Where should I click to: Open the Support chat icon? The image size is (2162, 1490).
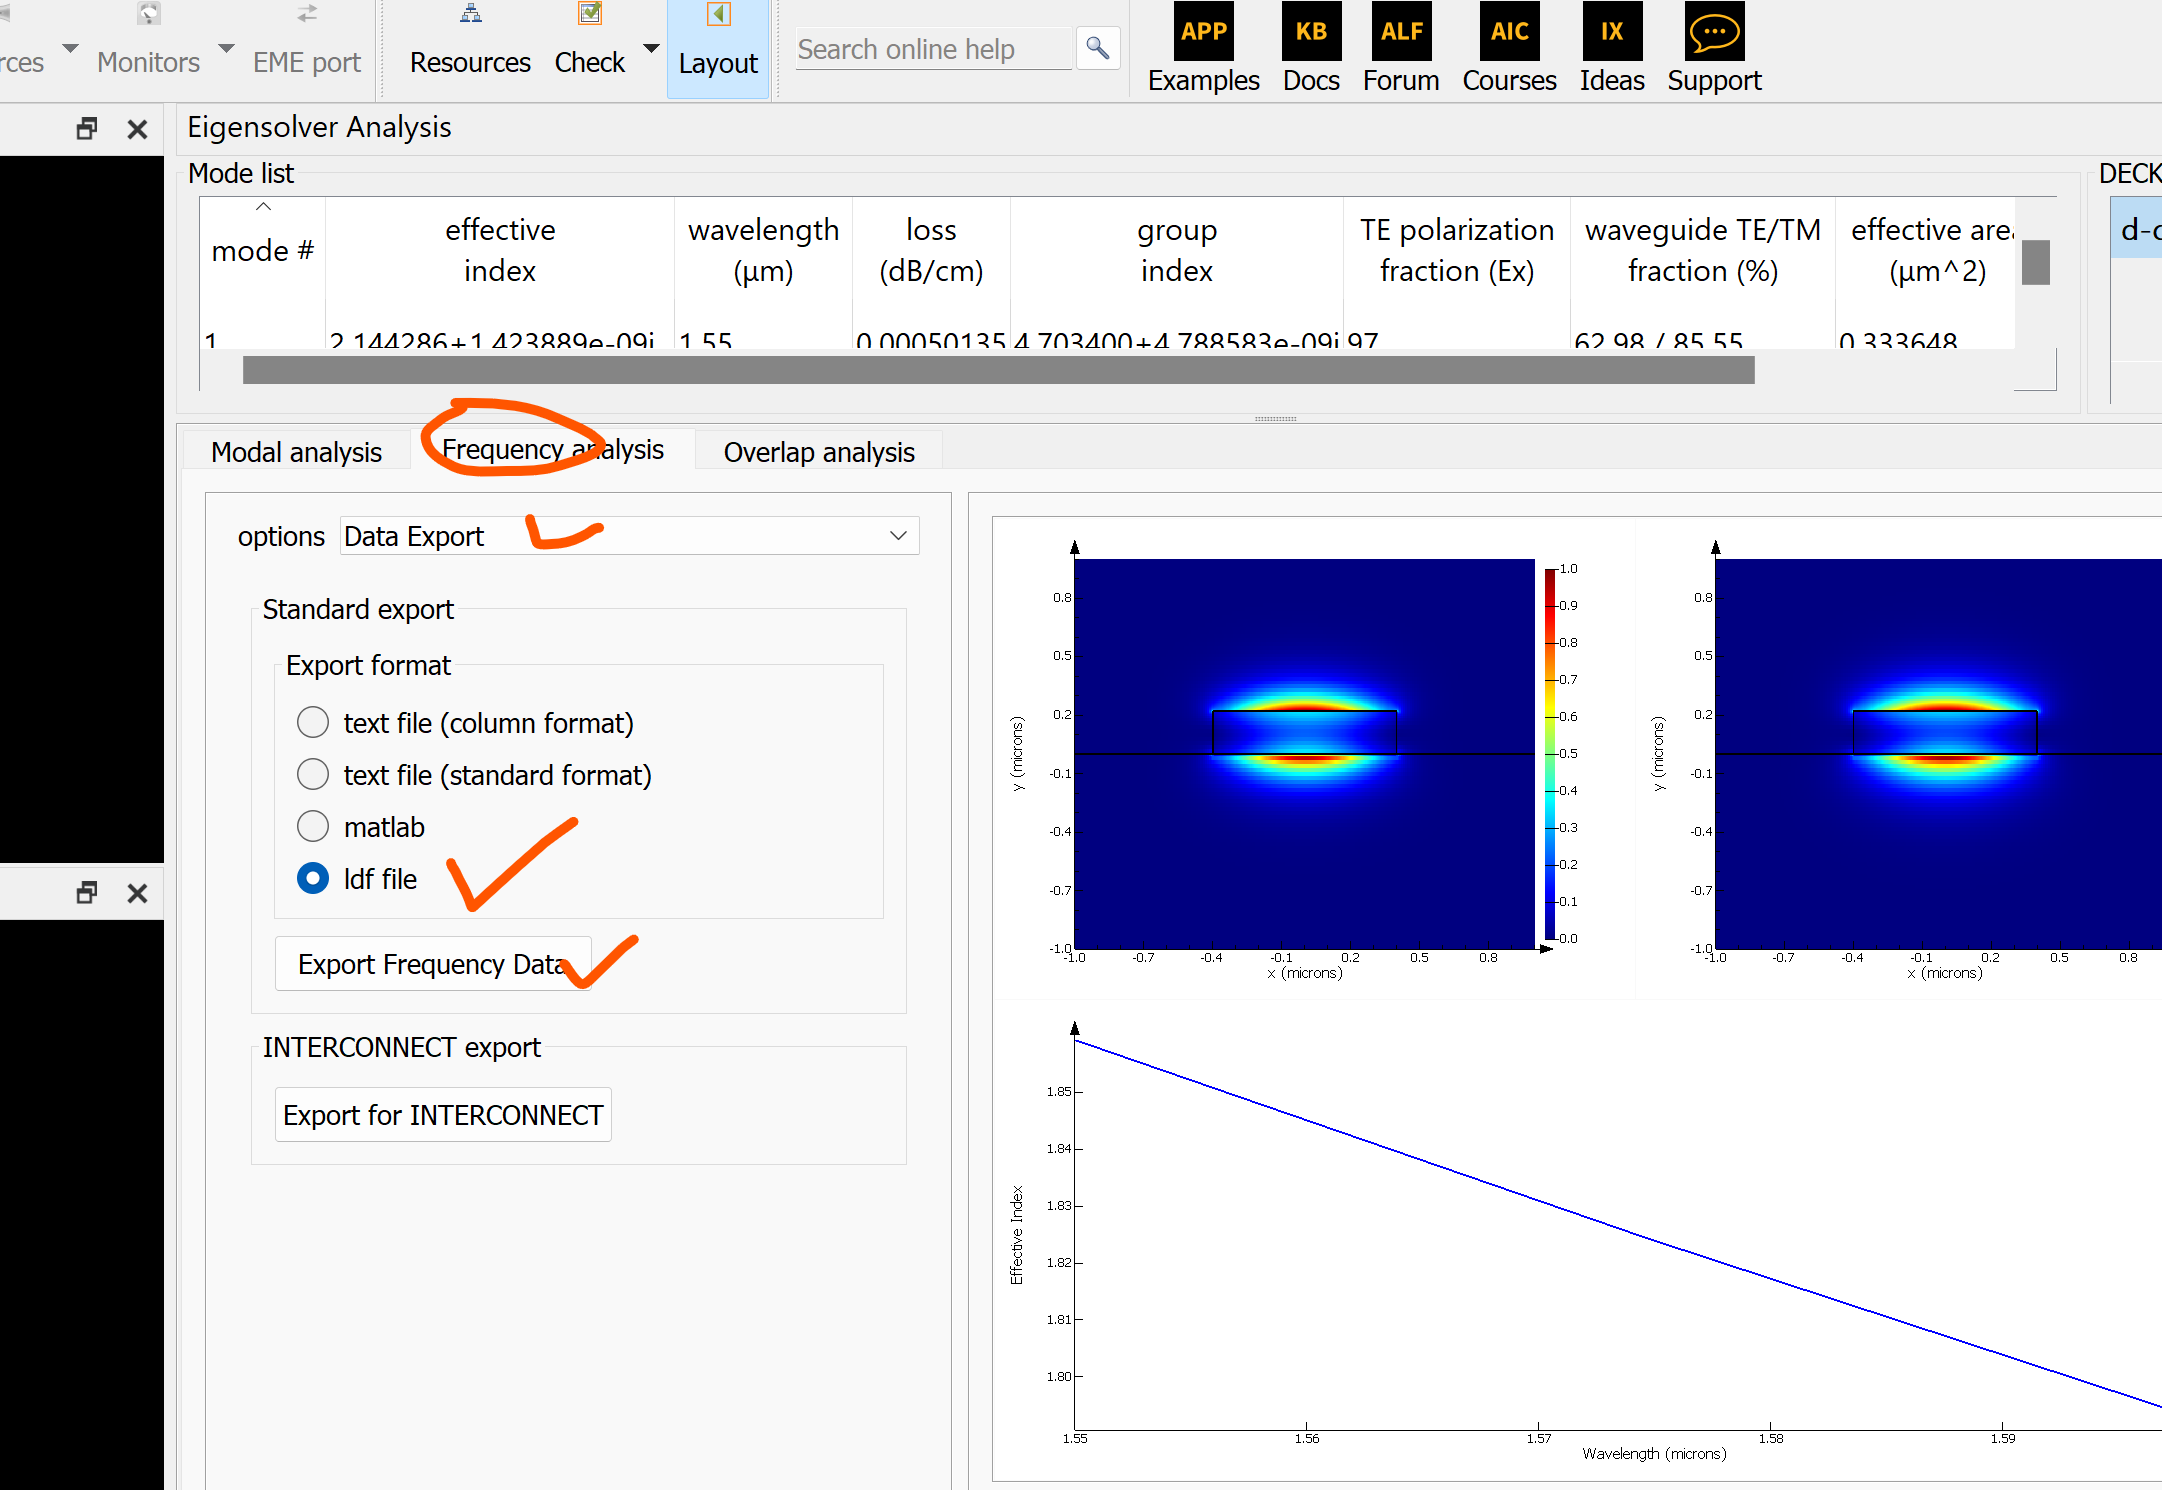(1713, 33)
